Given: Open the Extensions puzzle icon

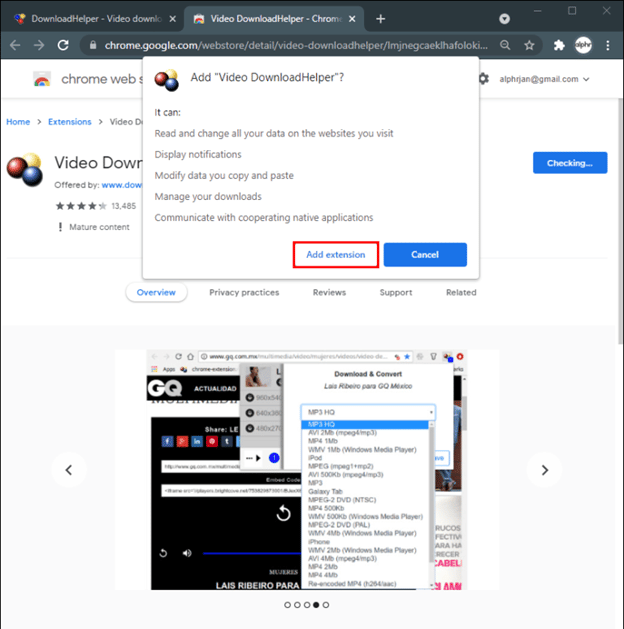Looking at the screenshot, I should coord(558,45).
